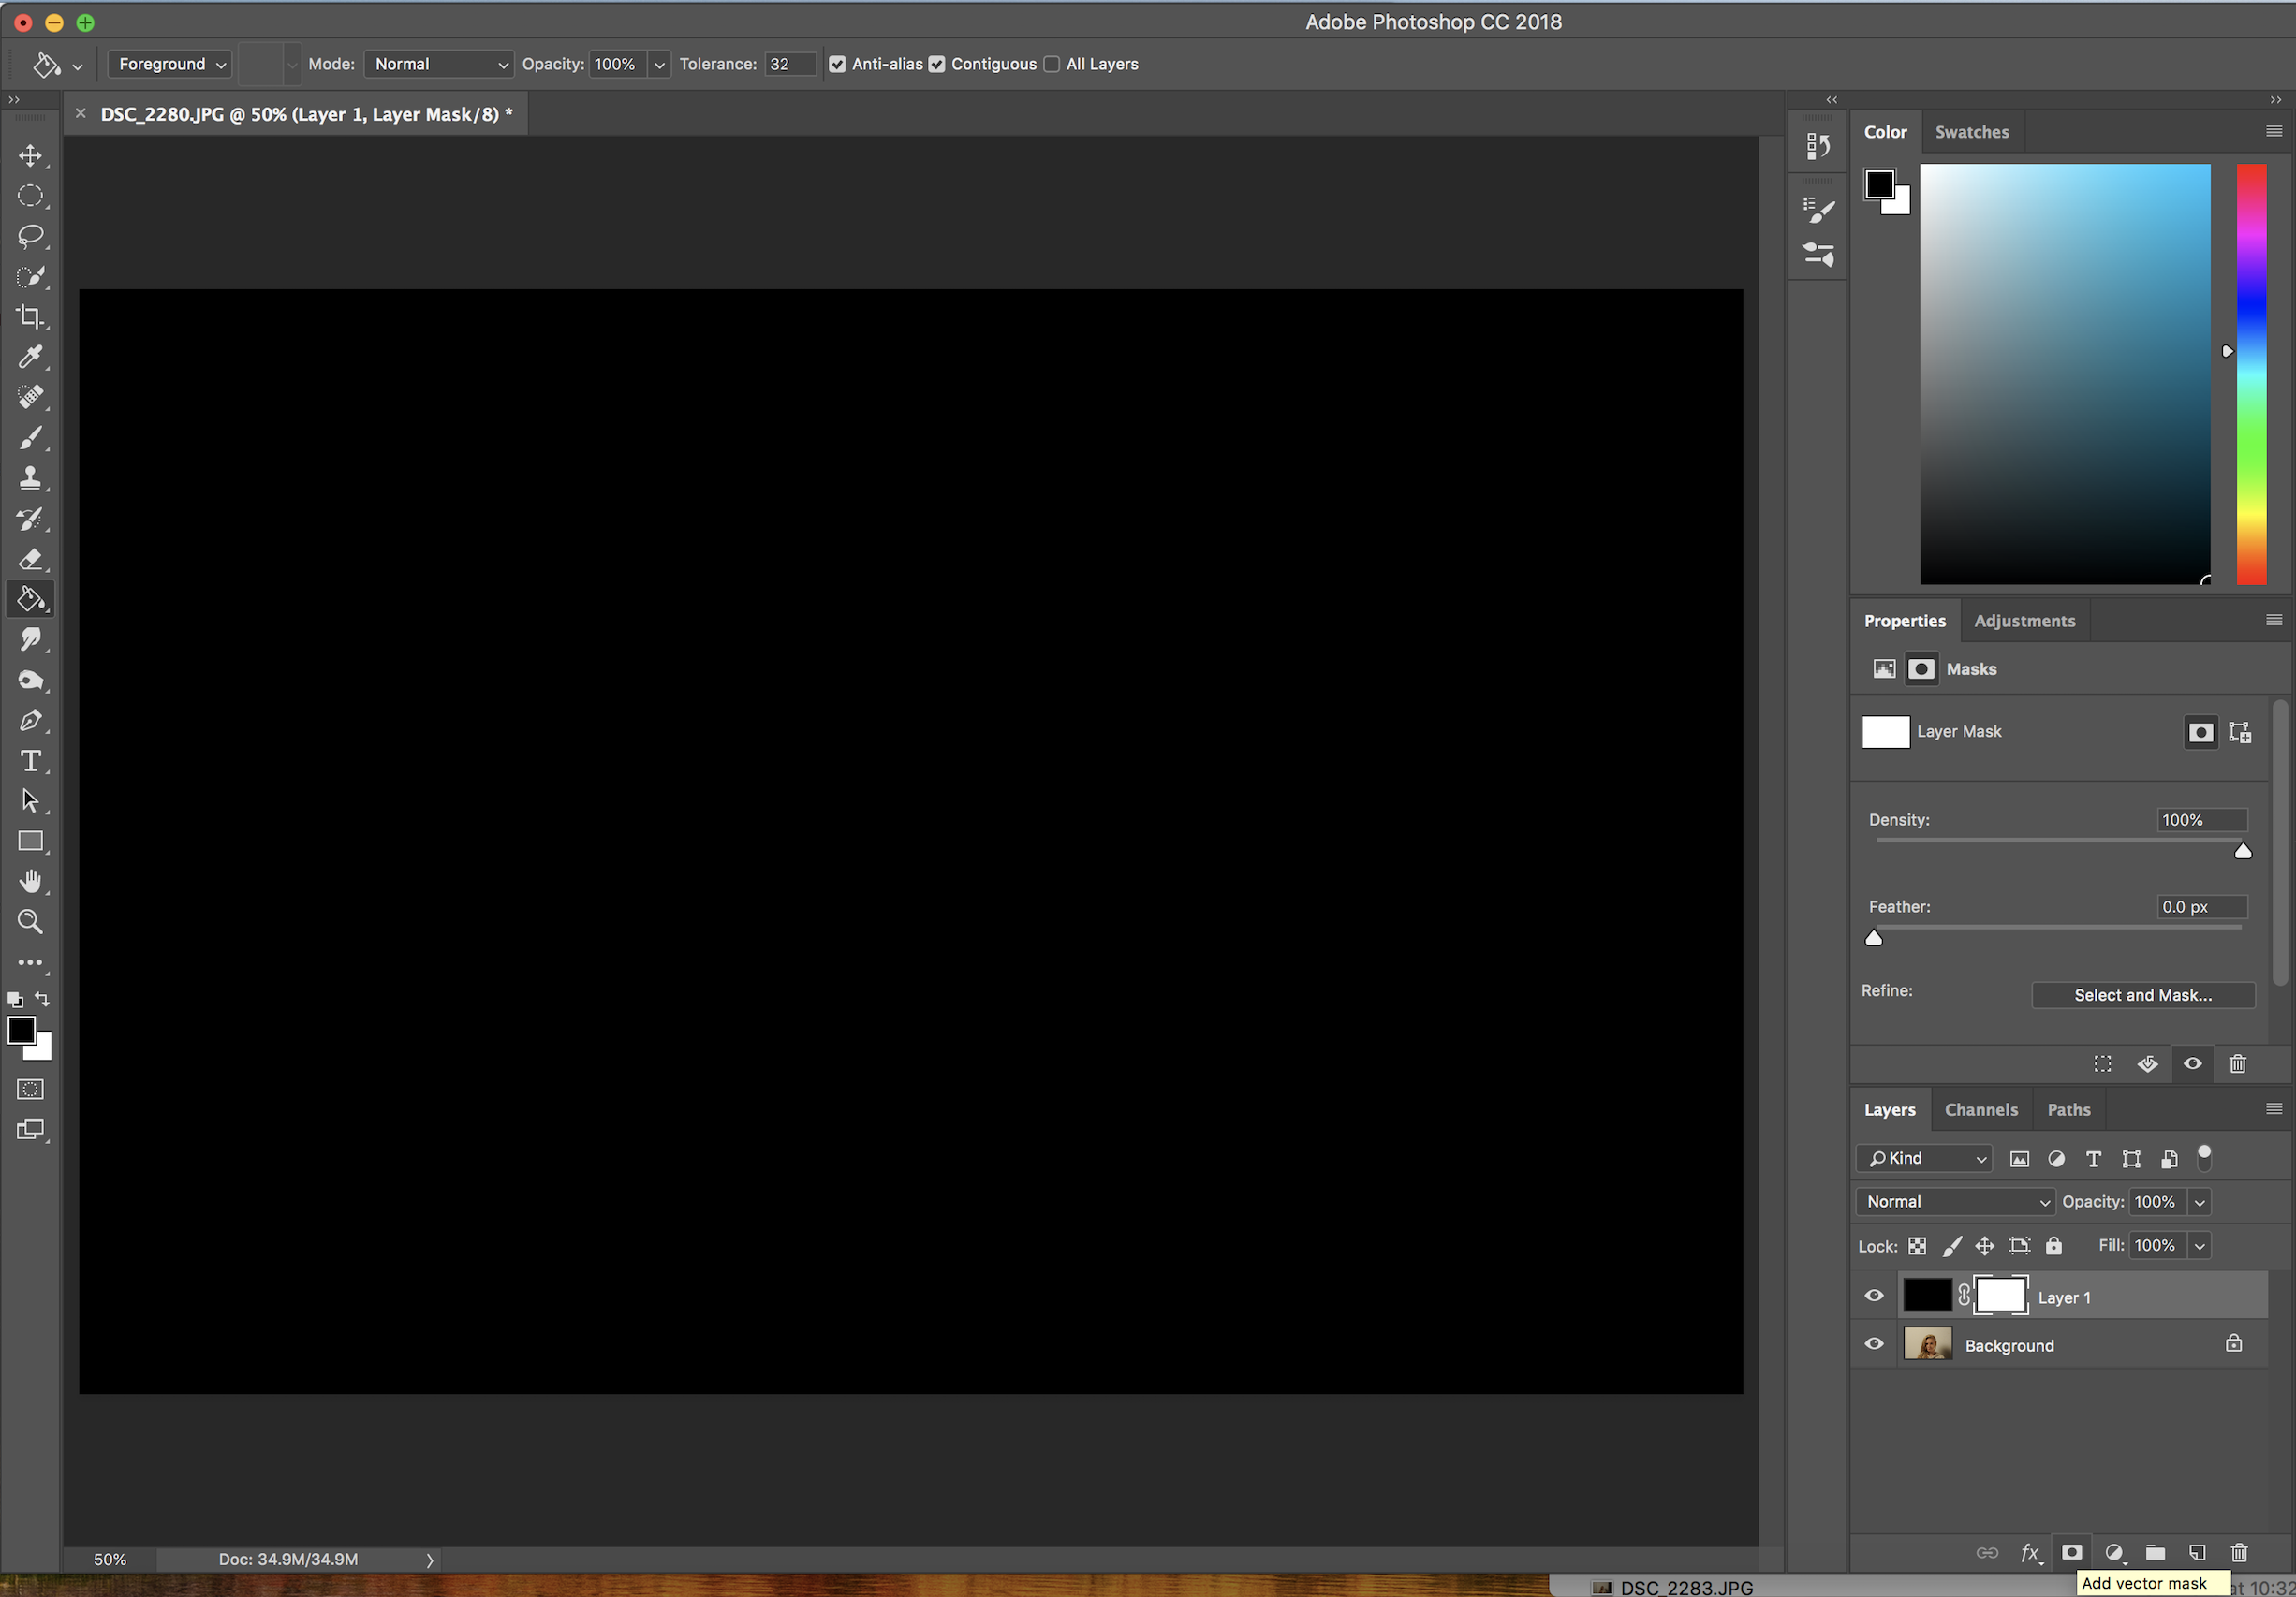Select the Zoom tool
This screenshot has height=1597, width=2296.
click(30, 922)
